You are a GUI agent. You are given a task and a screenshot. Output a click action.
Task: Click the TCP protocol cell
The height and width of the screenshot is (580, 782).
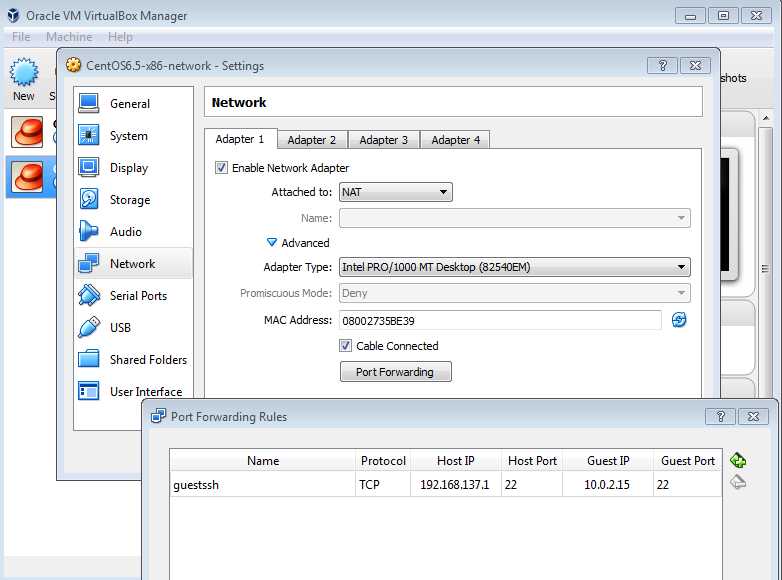coord(383,484)
